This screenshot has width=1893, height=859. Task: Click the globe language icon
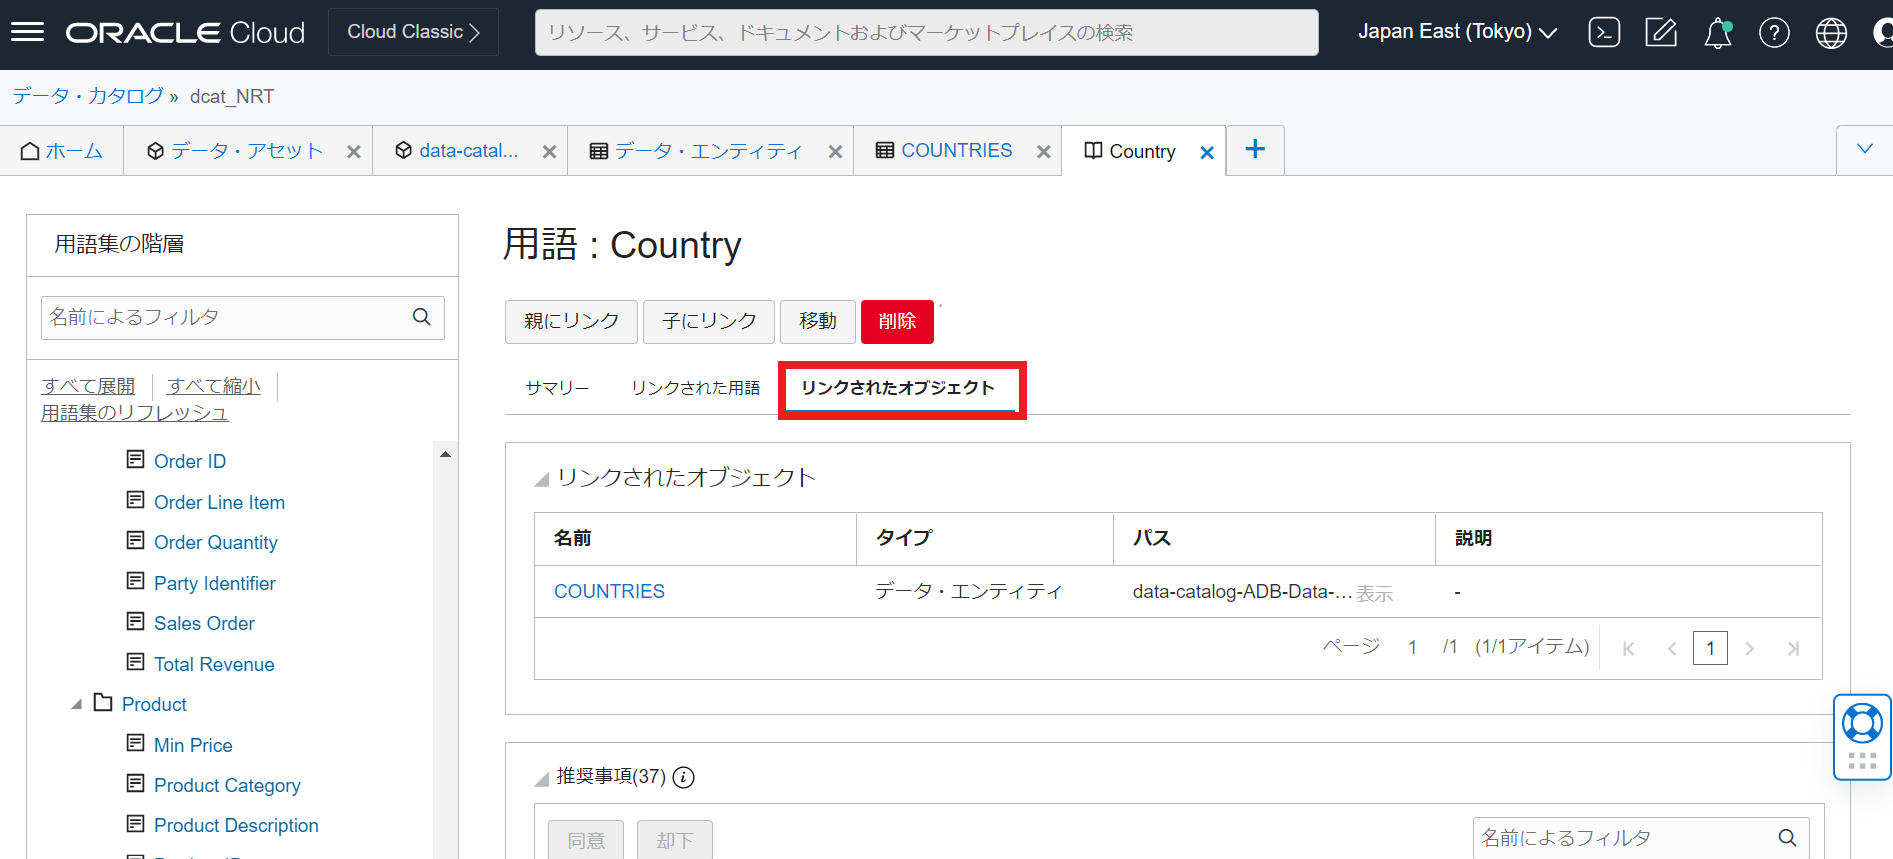coord(1831,33)
